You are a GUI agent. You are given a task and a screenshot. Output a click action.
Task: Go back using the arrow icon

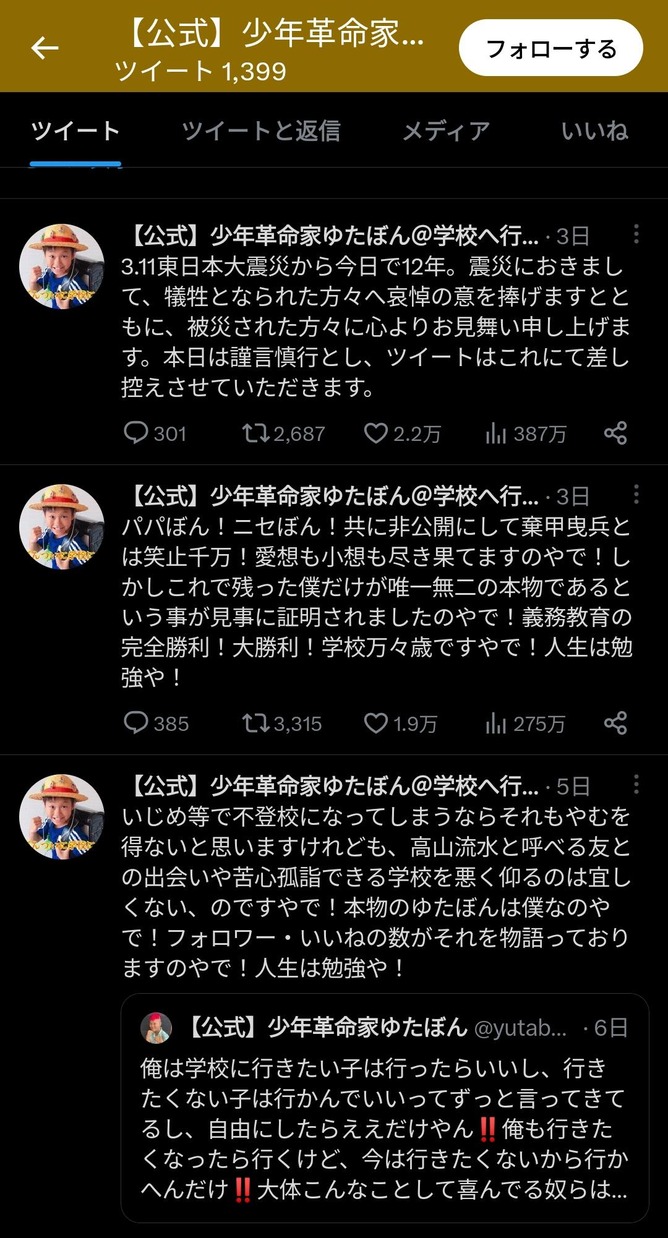[45, 48]
